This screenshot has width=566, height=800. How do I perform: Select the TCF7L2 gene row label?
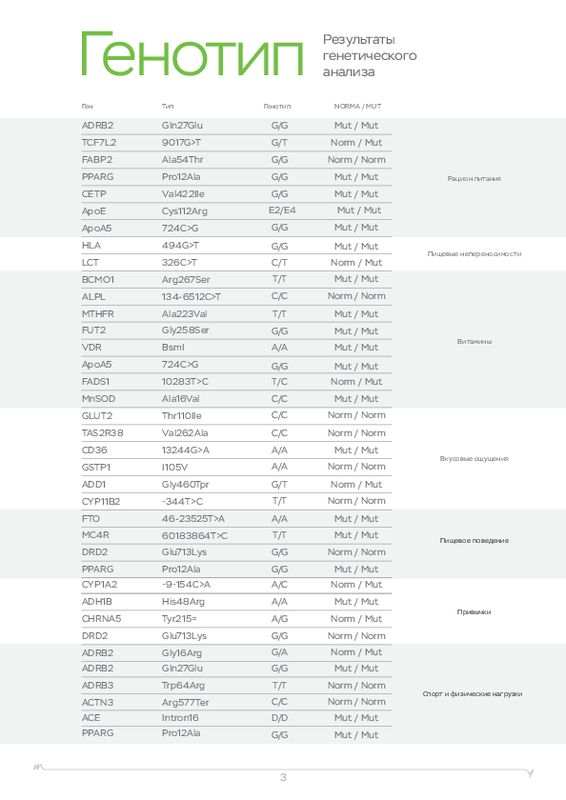coord(99,142)
